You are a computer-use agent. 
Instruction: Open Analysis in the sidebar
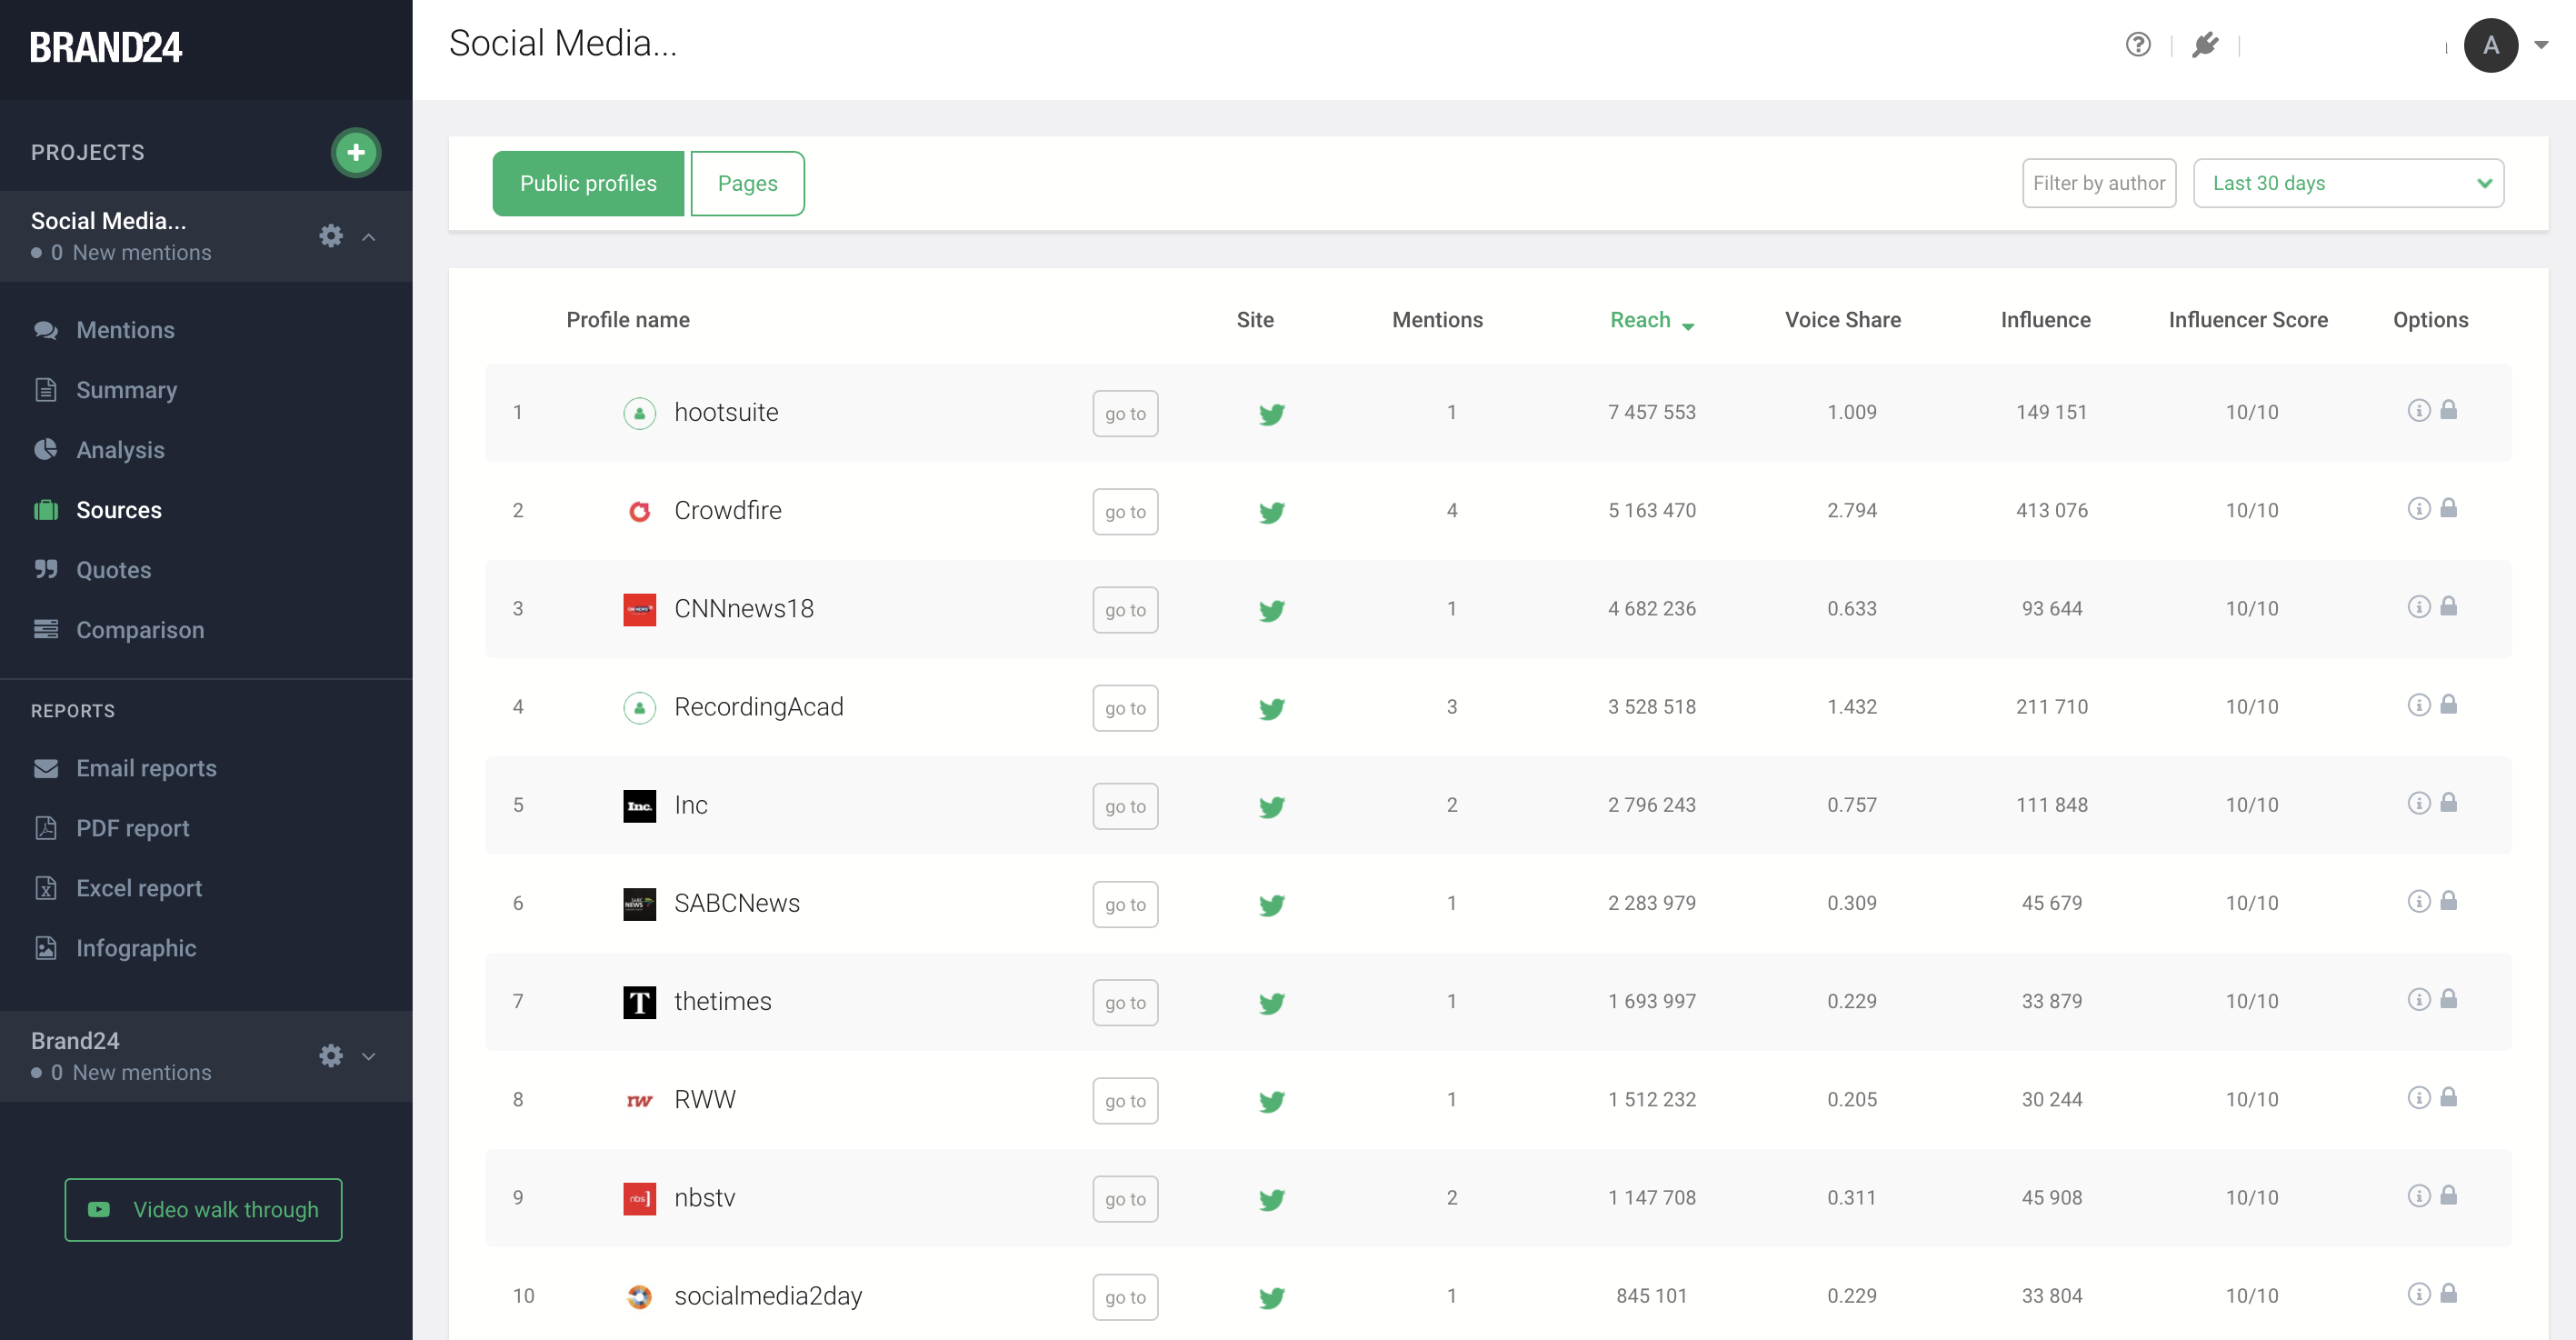click(120, 450)
